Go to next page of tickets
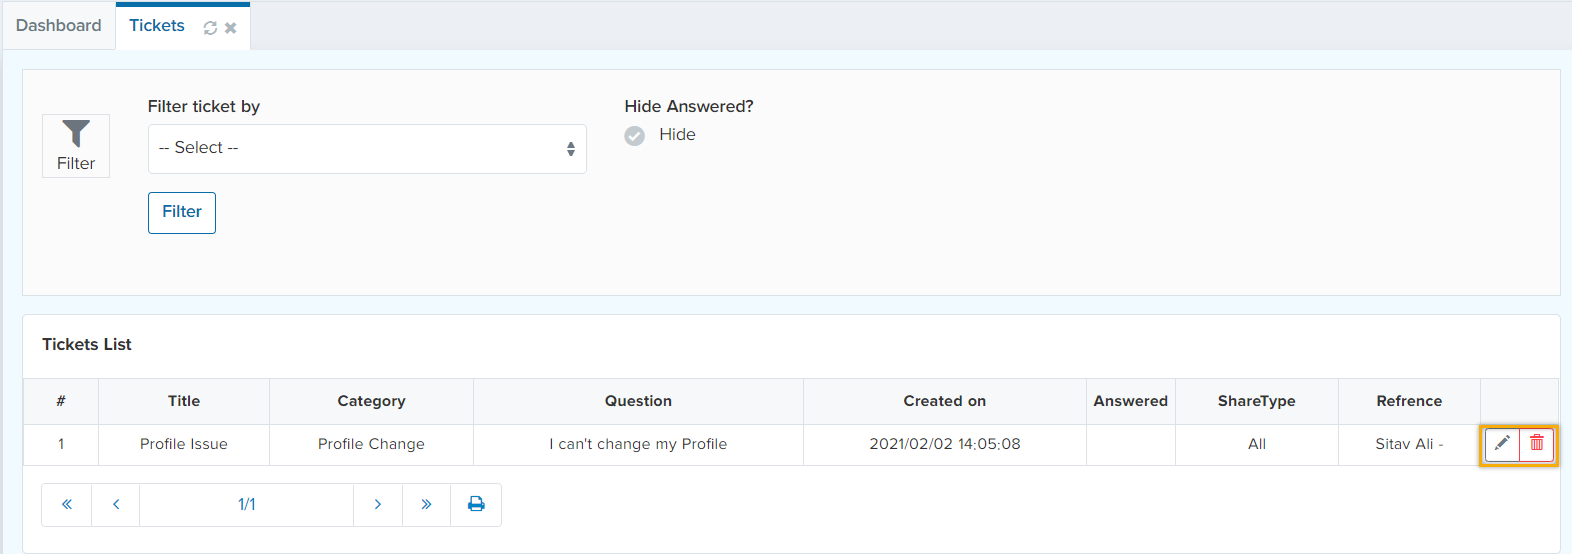 (x=378, y=505)
